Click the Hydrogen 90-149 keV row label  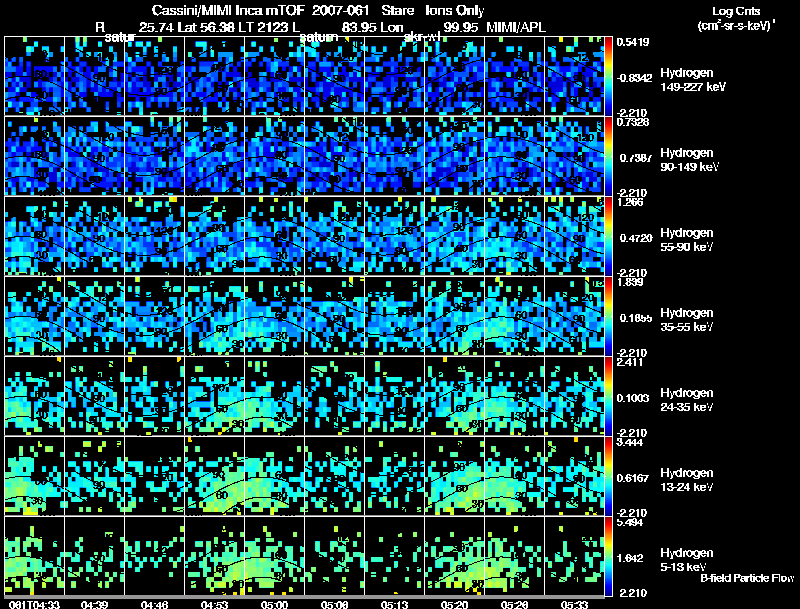[689, 160]
